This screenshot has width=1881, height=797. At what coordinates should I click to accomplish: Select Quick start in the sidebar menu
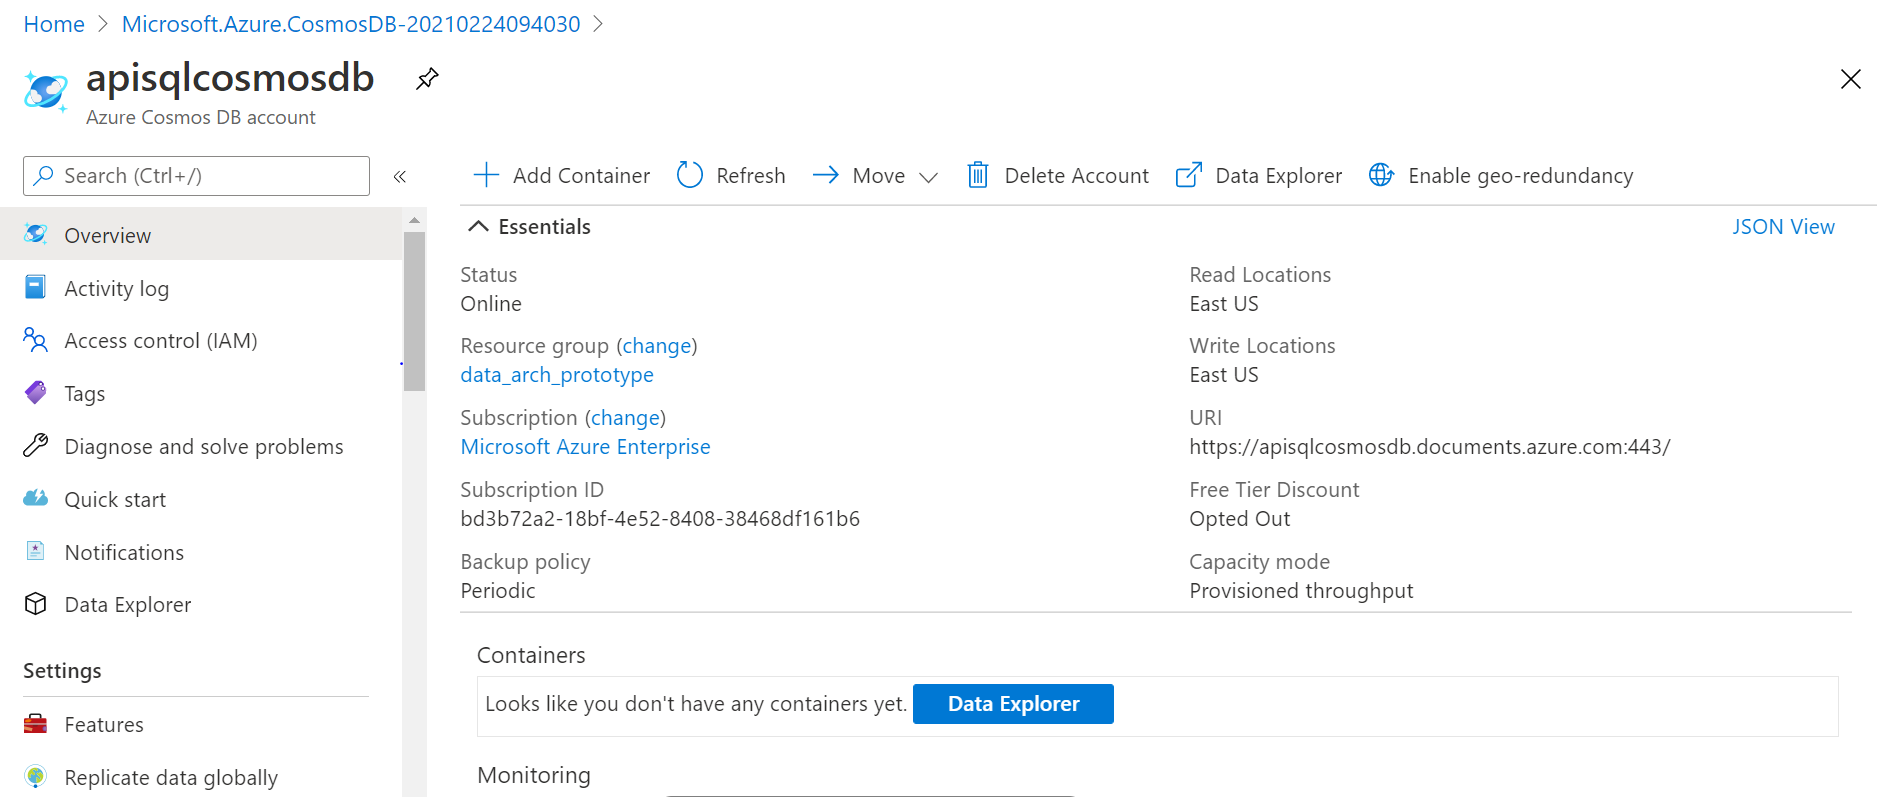(115, 500)
